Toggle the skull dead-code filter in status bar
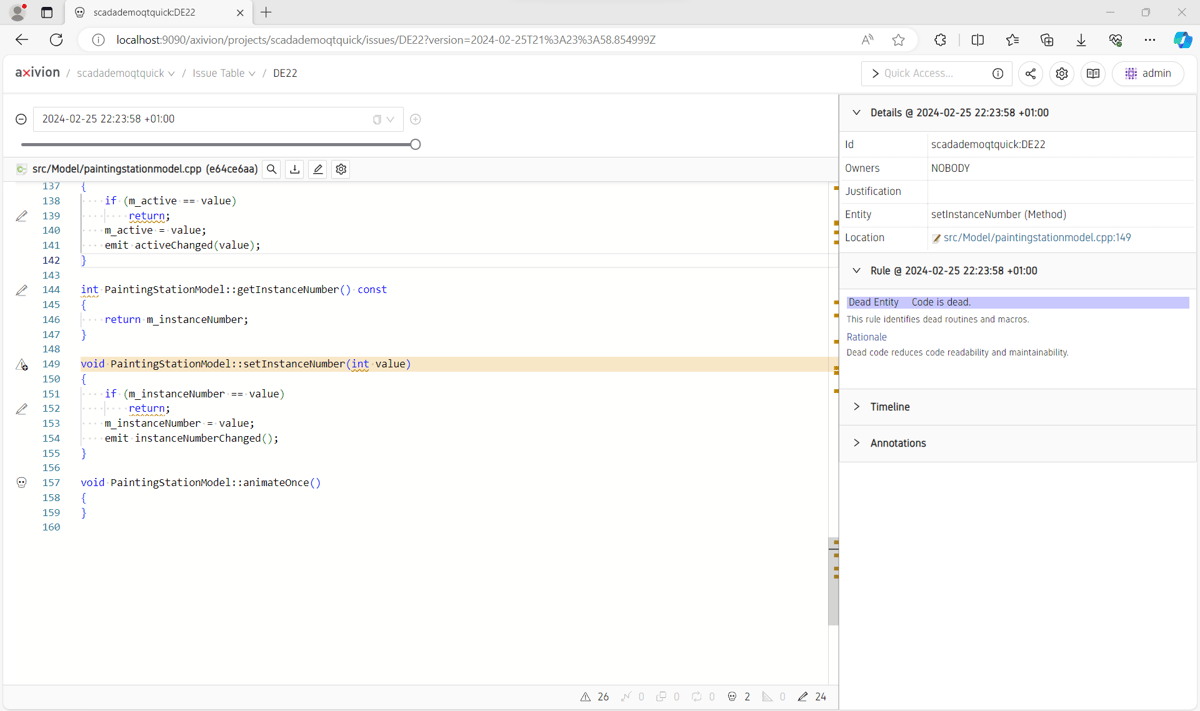This screenshot has width=1200, height=711. 739,697
